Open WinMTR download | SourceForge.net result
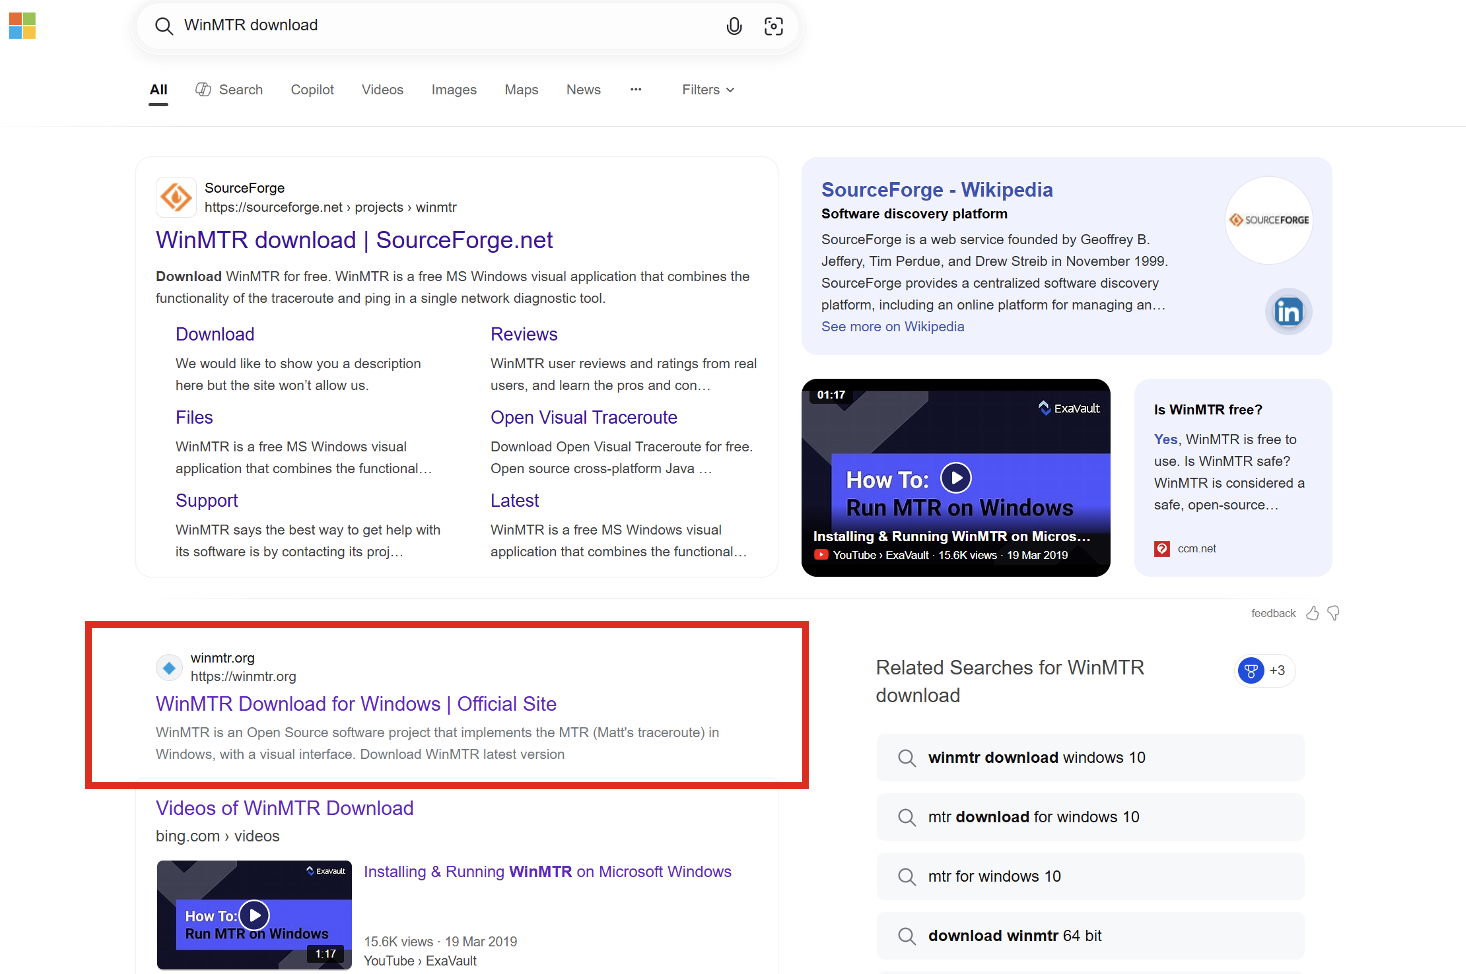The height and width of the screenshot is (974, 1466). pos(354,240)
